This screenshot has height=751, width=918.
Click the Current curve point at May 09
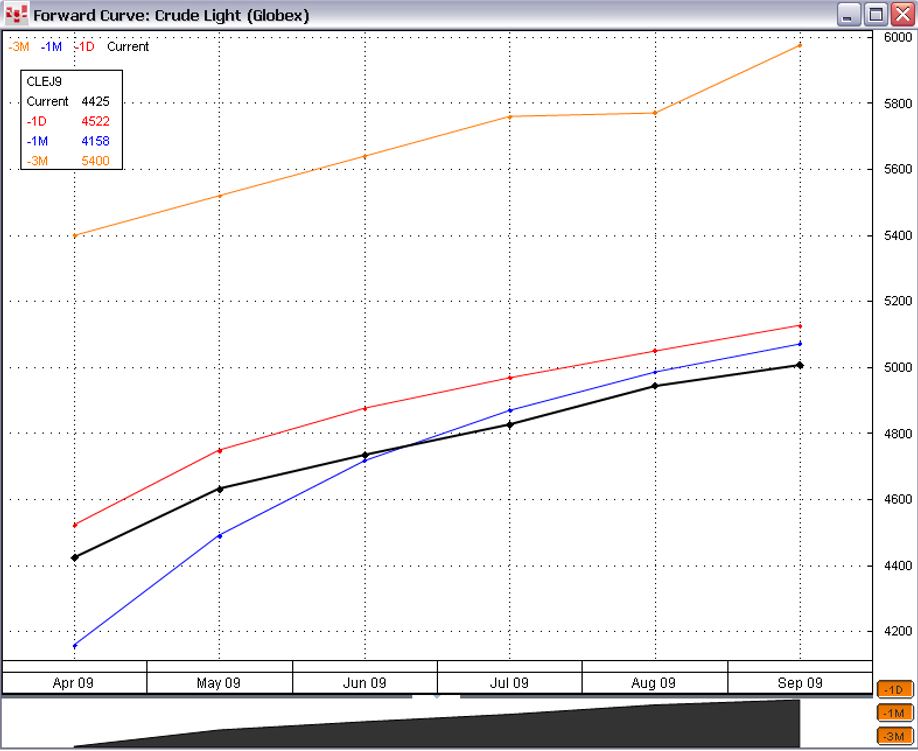pos(220,489)
